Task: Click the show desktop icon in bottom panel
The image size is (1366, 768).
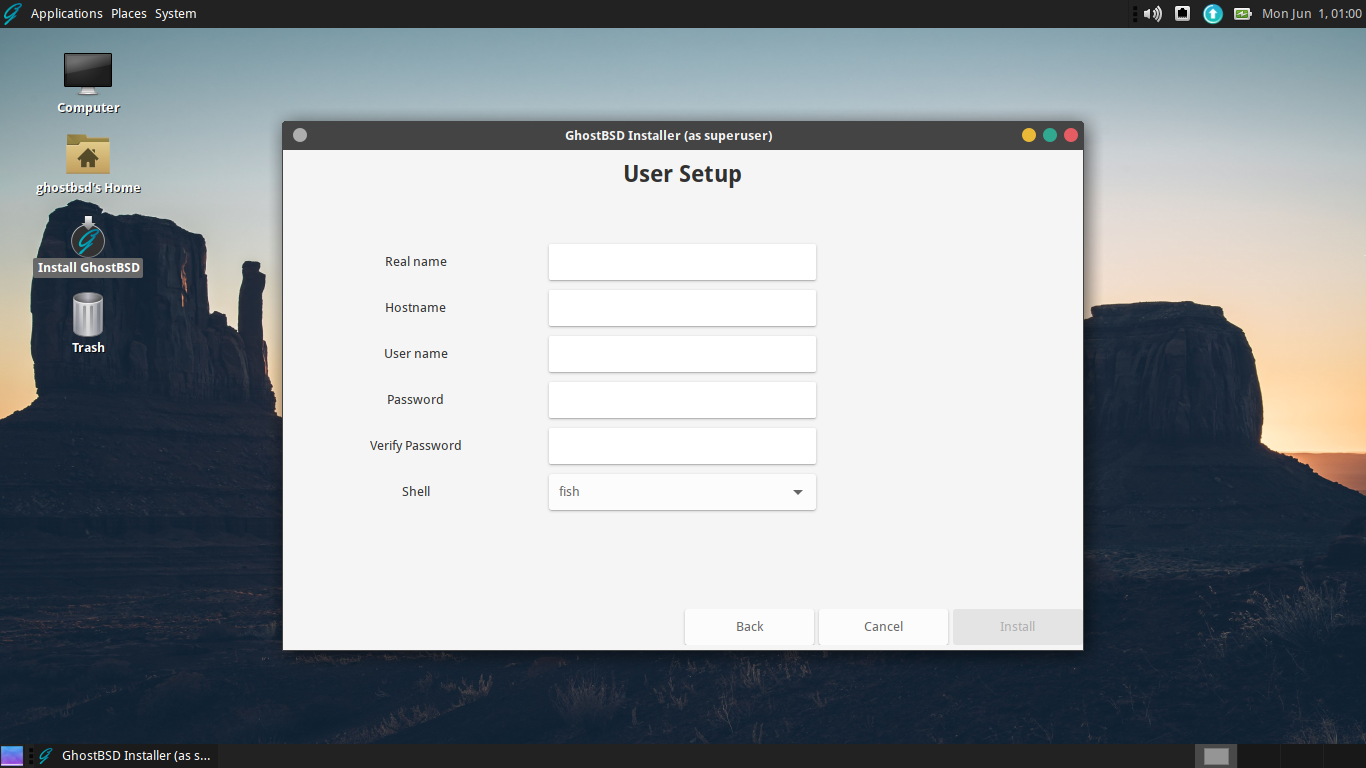Action: [12, 756]
